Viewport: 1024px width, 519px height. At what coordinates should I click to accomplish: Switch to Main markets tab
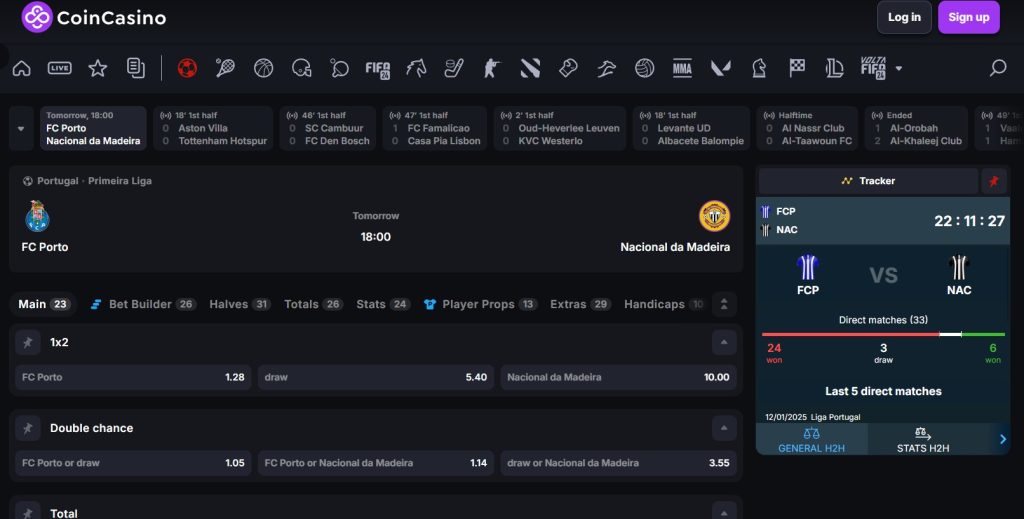click(x=44, y=304)
